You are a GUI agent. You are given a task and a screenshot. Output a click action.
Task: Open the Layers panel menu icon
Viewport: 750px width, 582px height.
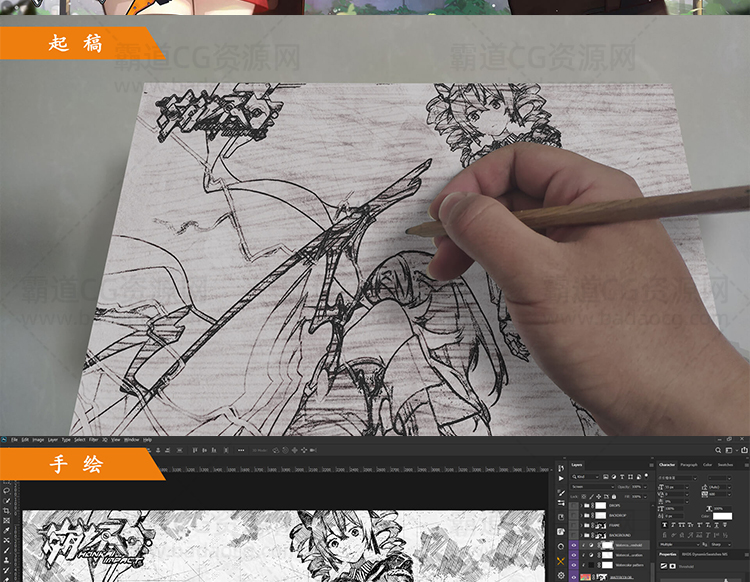pos(651,465)
